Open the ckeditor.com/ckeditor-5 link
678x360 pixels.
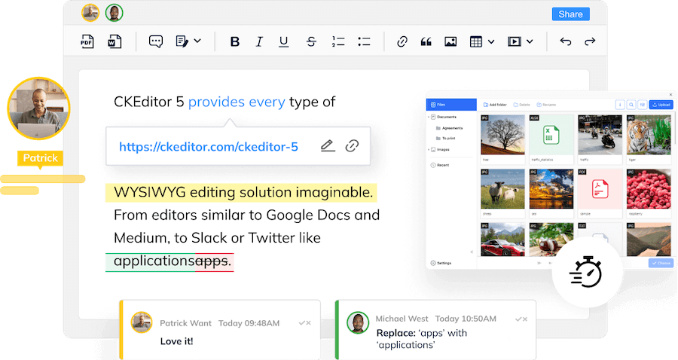208,147
